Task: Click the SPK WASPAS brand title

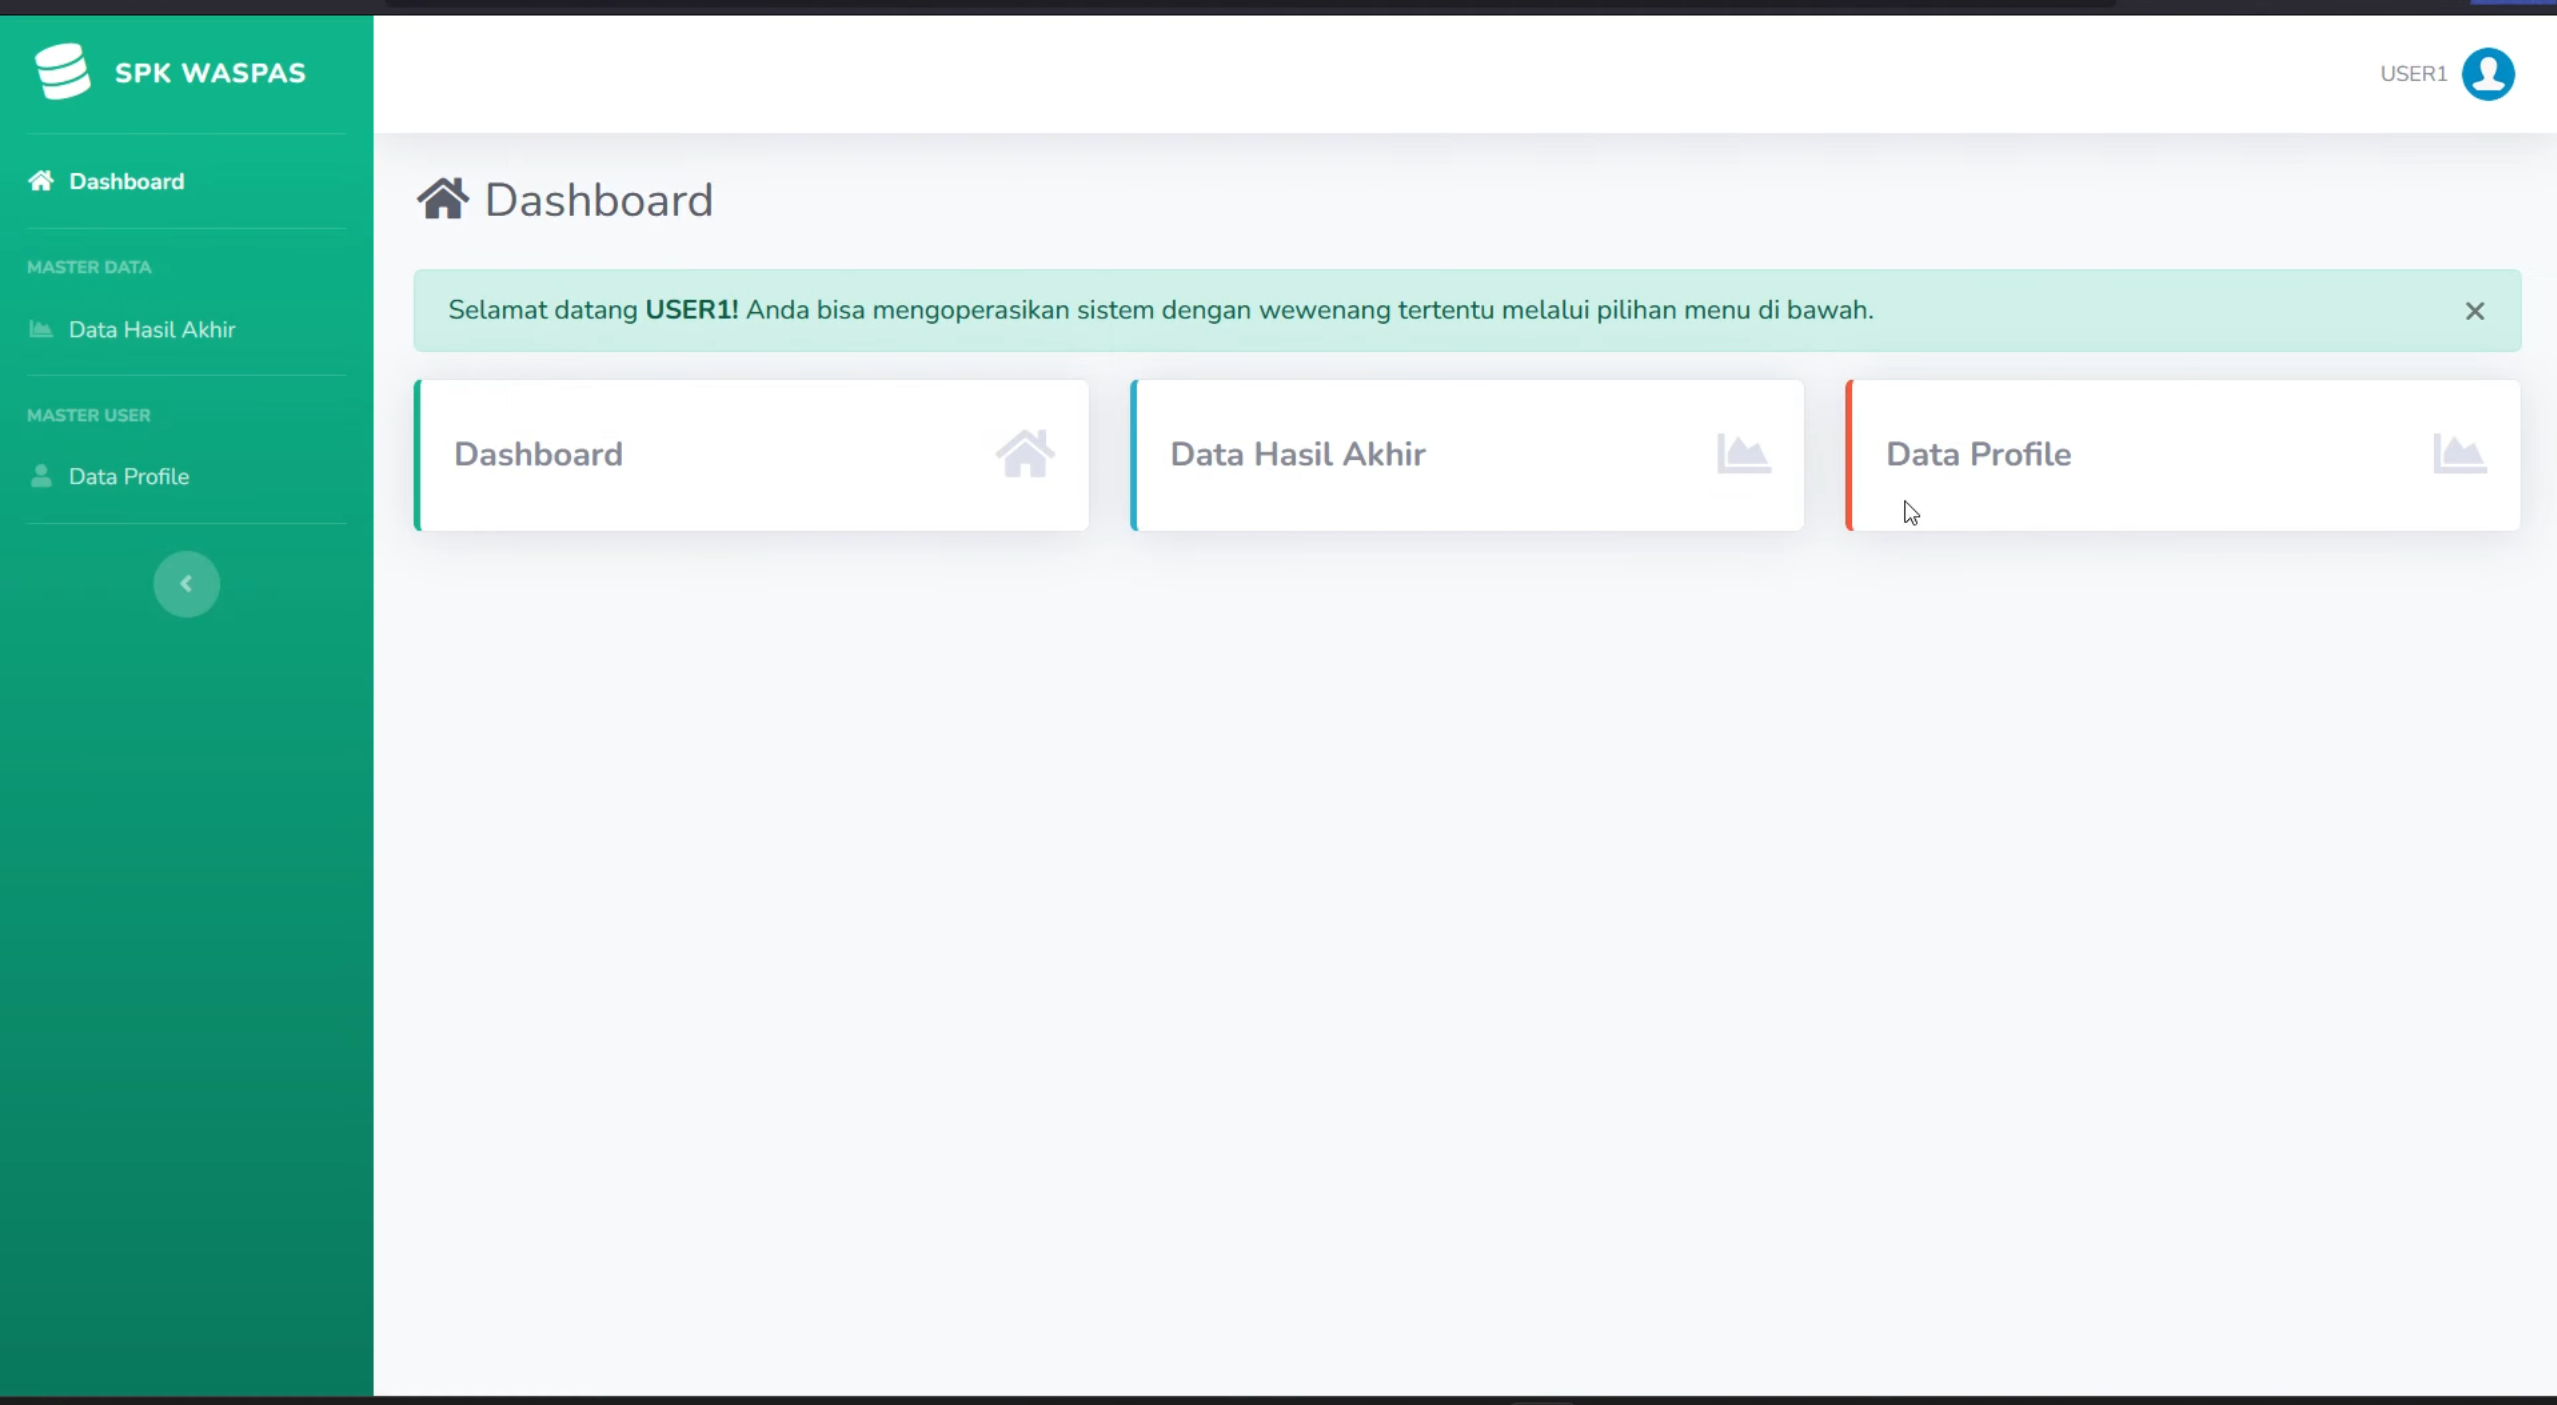Action: [210, 73]
